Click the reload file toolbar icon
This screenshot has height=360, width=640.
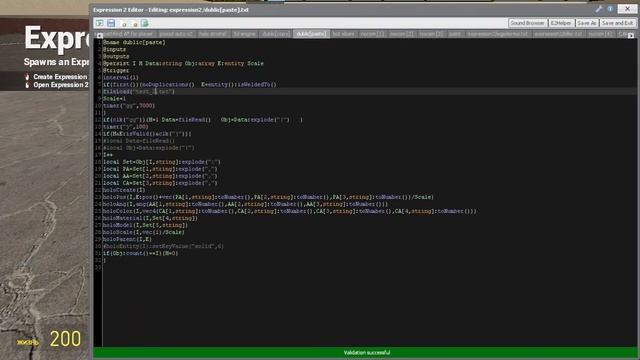[x=144, y=23]
